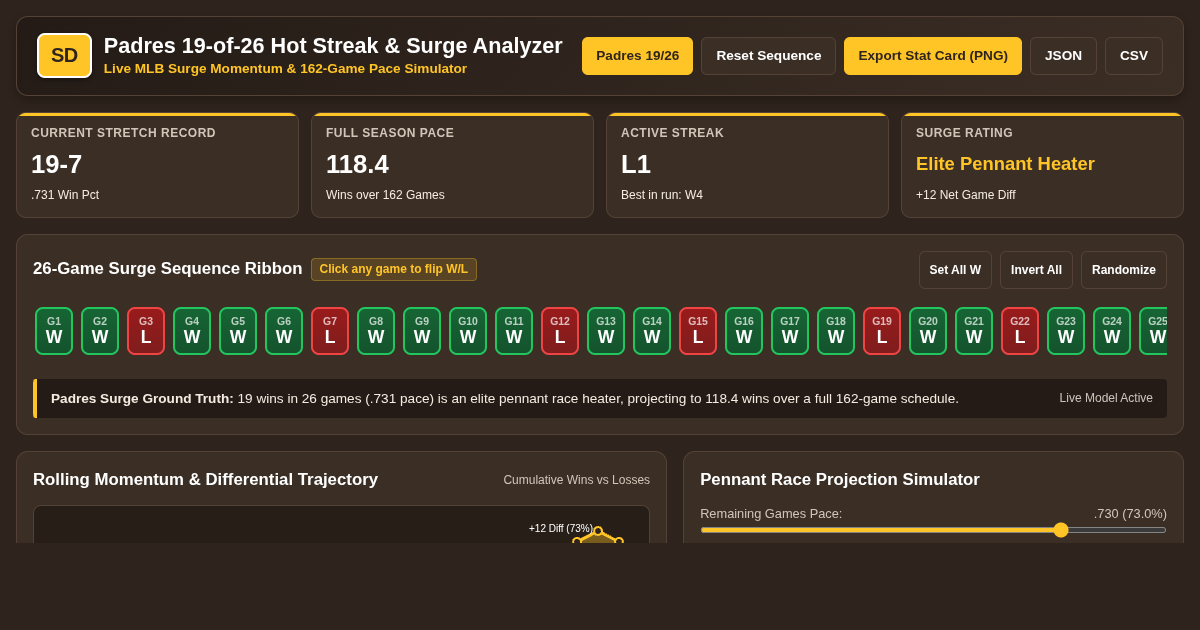1200x630 pixels.
Task: Click the 'Click any game to flip W/L' hint badge
Action: pos(394,270)
